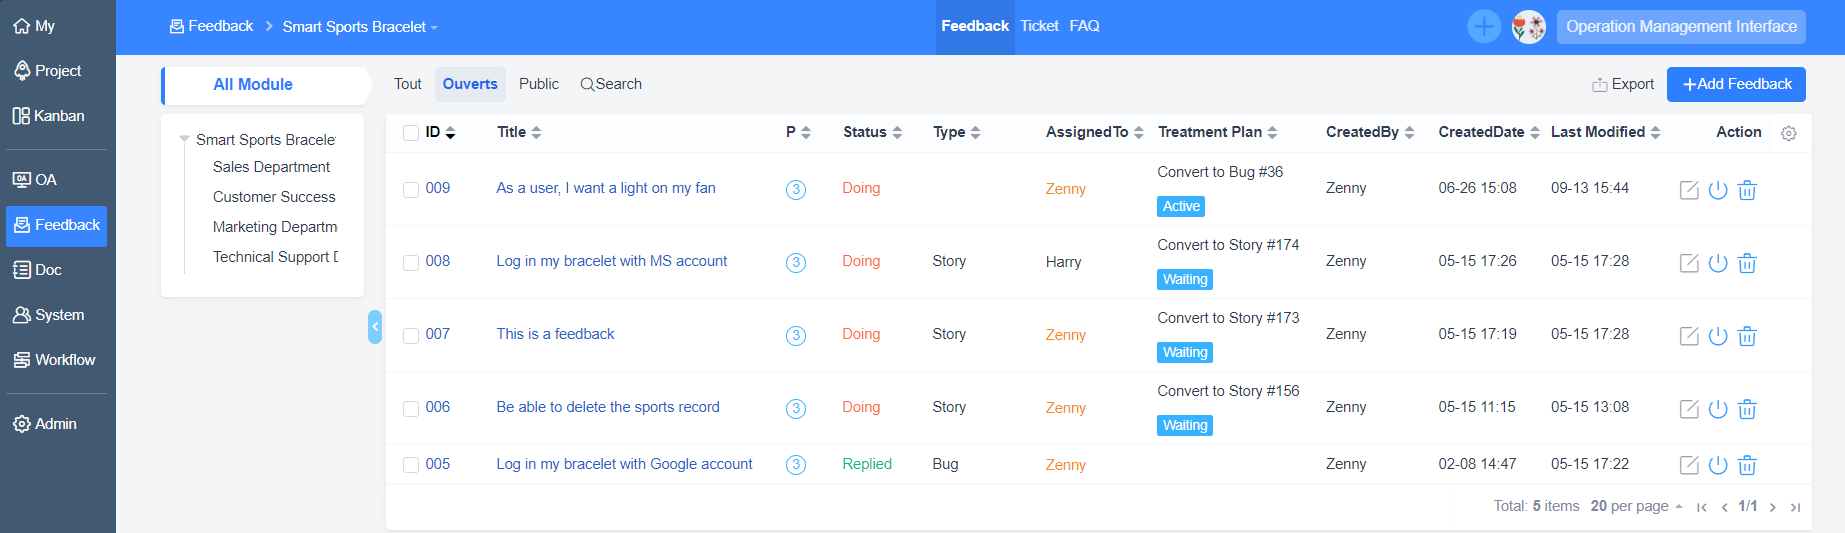
Task: Open the column settings gear icon
Action: [x=1789, y=133]
